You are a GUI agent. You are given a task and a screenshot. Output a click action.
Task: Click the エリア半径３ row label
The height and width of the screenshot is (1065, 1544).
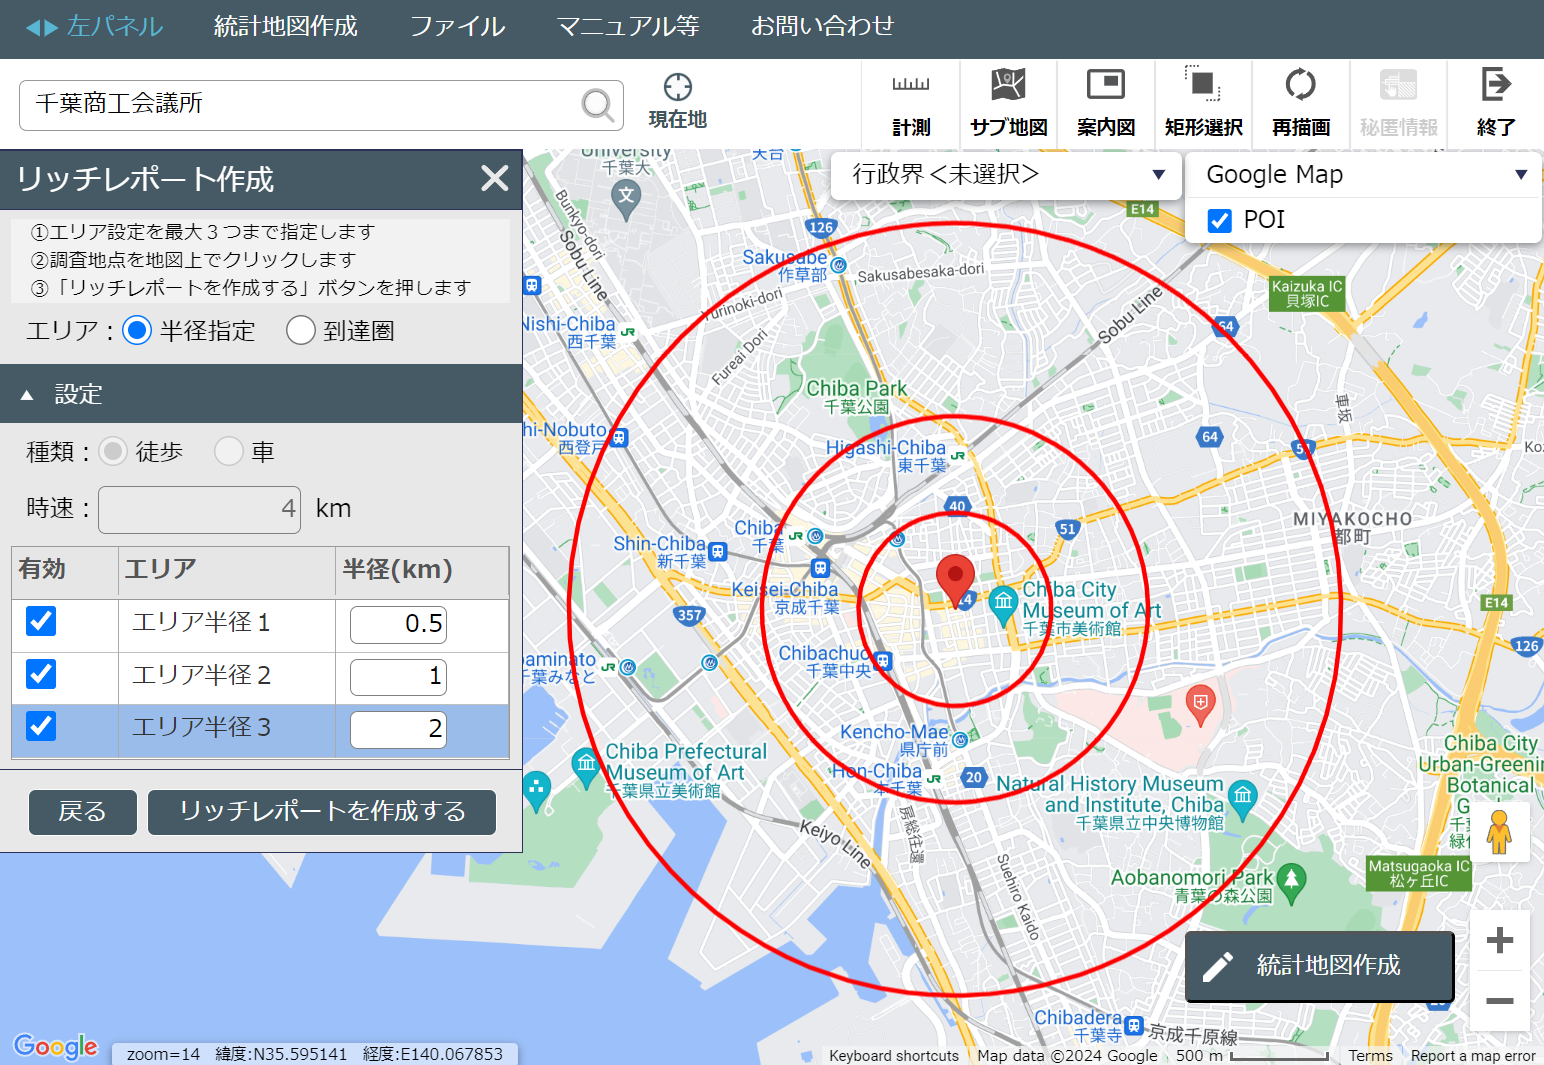202,727
